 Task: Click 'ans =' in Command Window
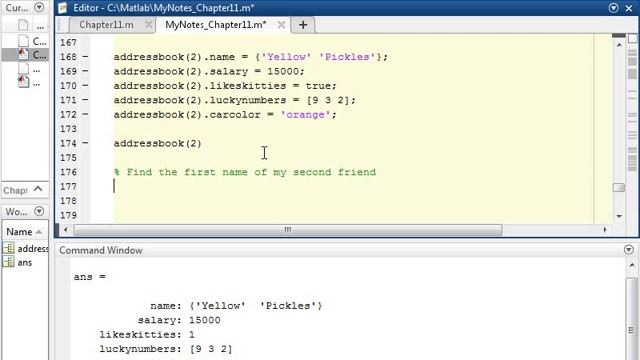click(90, 277)
